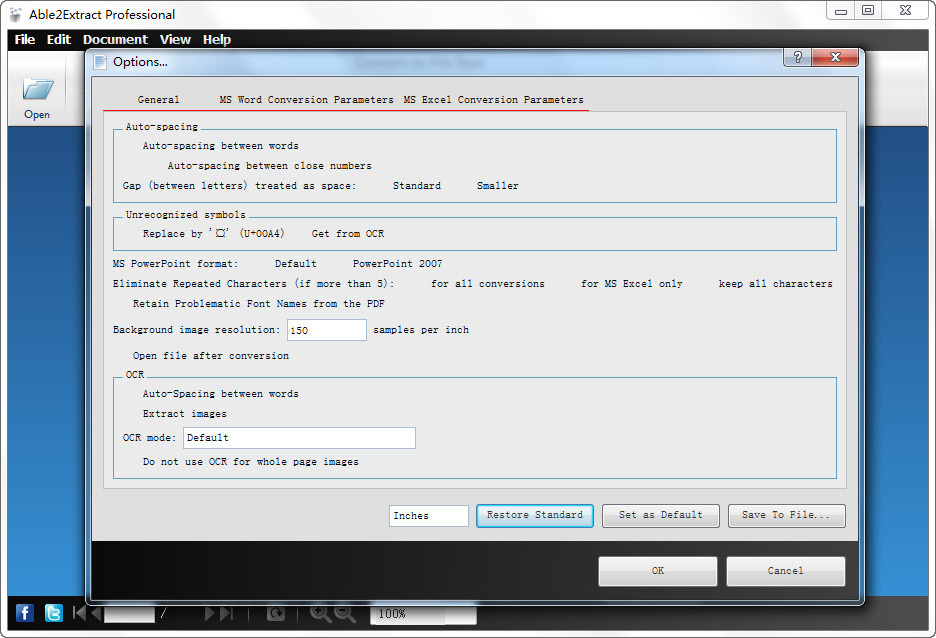936x638 pixels.
Task: Open the Document menu
Action: [115, 39]
